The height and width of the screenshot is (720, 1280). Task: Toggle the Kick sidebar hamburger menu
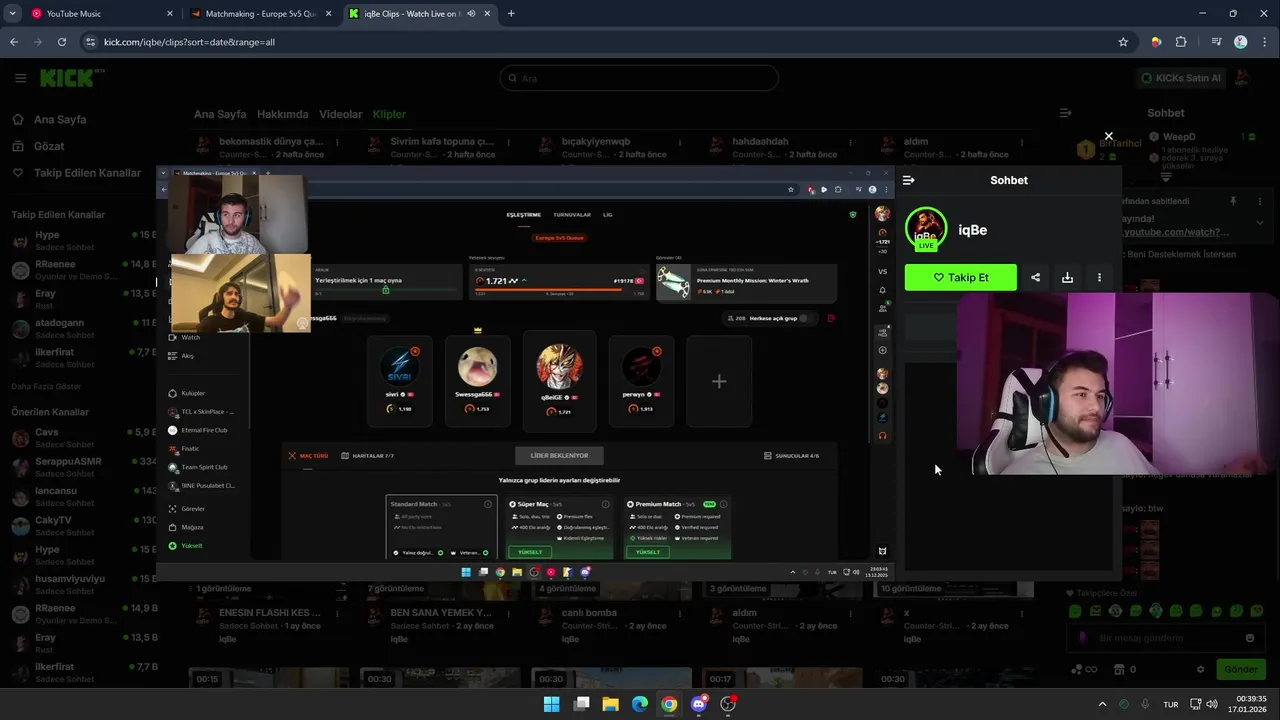(x=20, y=78)
